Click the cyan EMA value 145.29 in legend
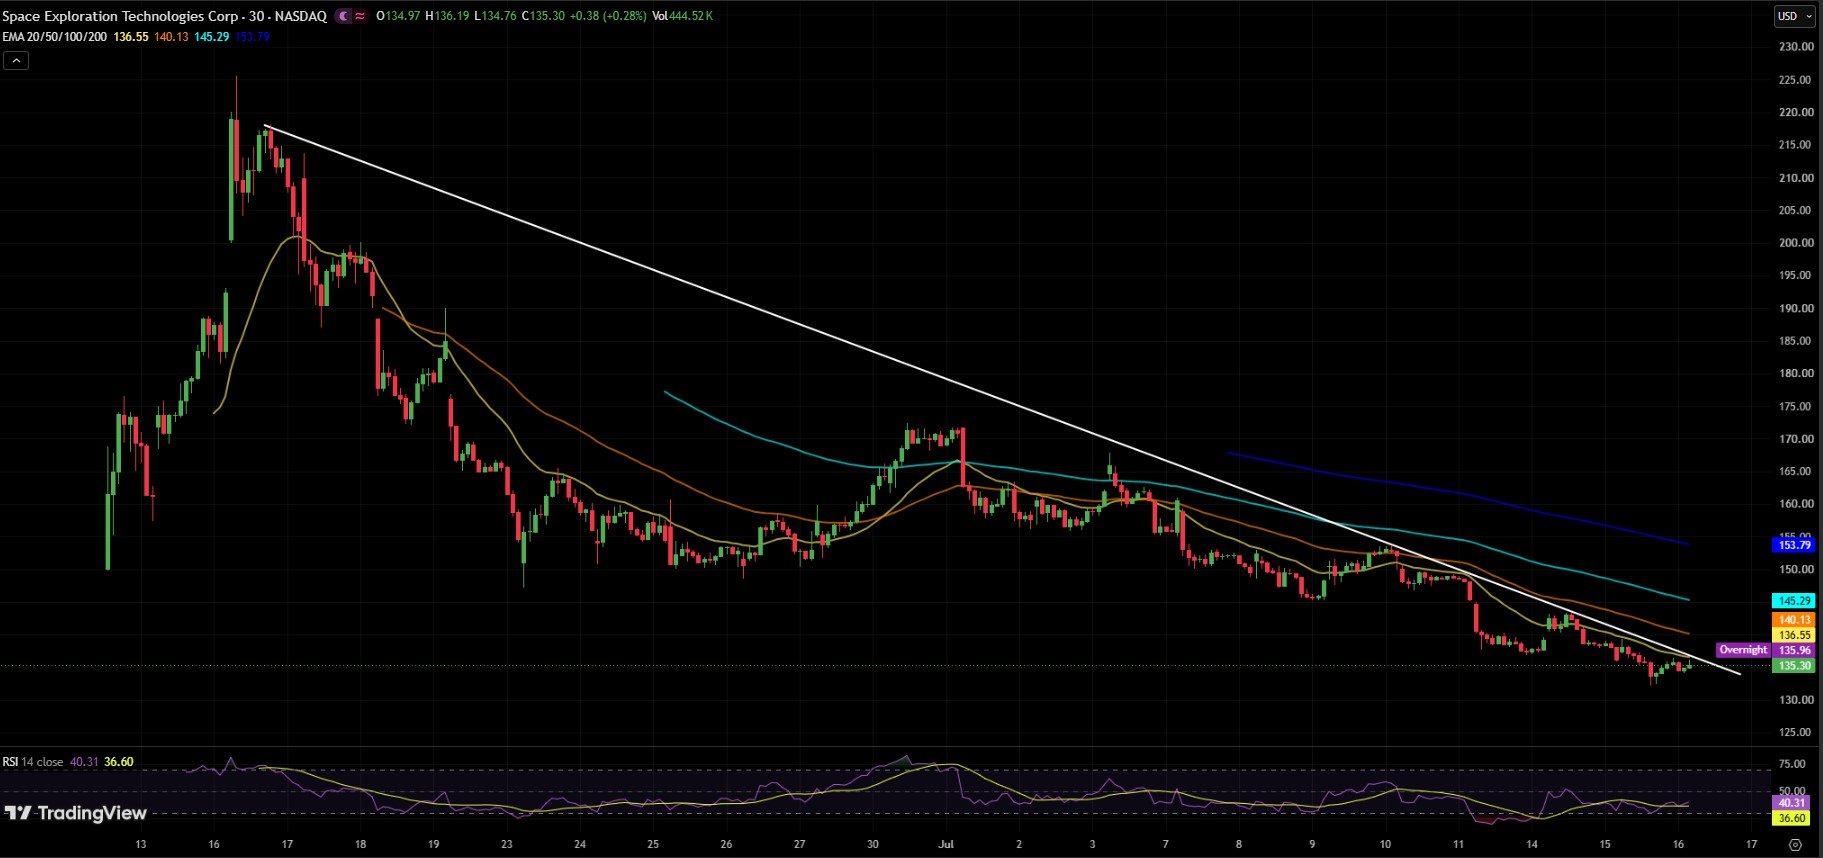The height and width of the screenshot is (858, 1823). [212, 37]
